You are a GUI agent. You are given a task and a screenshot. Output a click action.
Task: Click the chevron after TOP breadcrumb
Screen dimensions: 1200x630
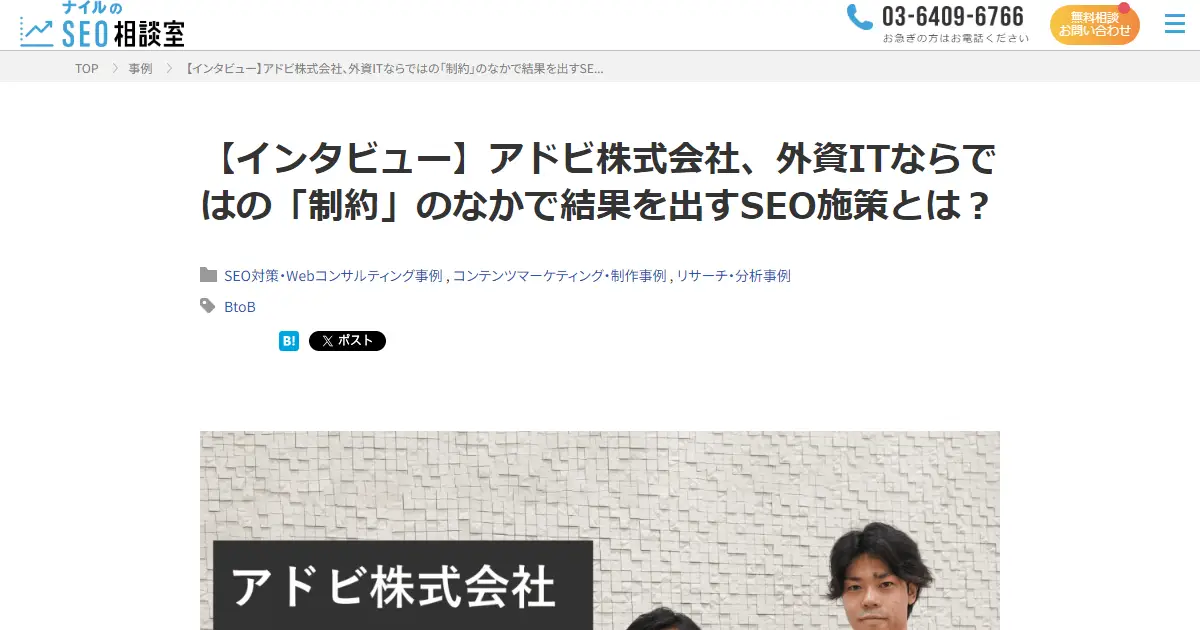pos(114,69)
